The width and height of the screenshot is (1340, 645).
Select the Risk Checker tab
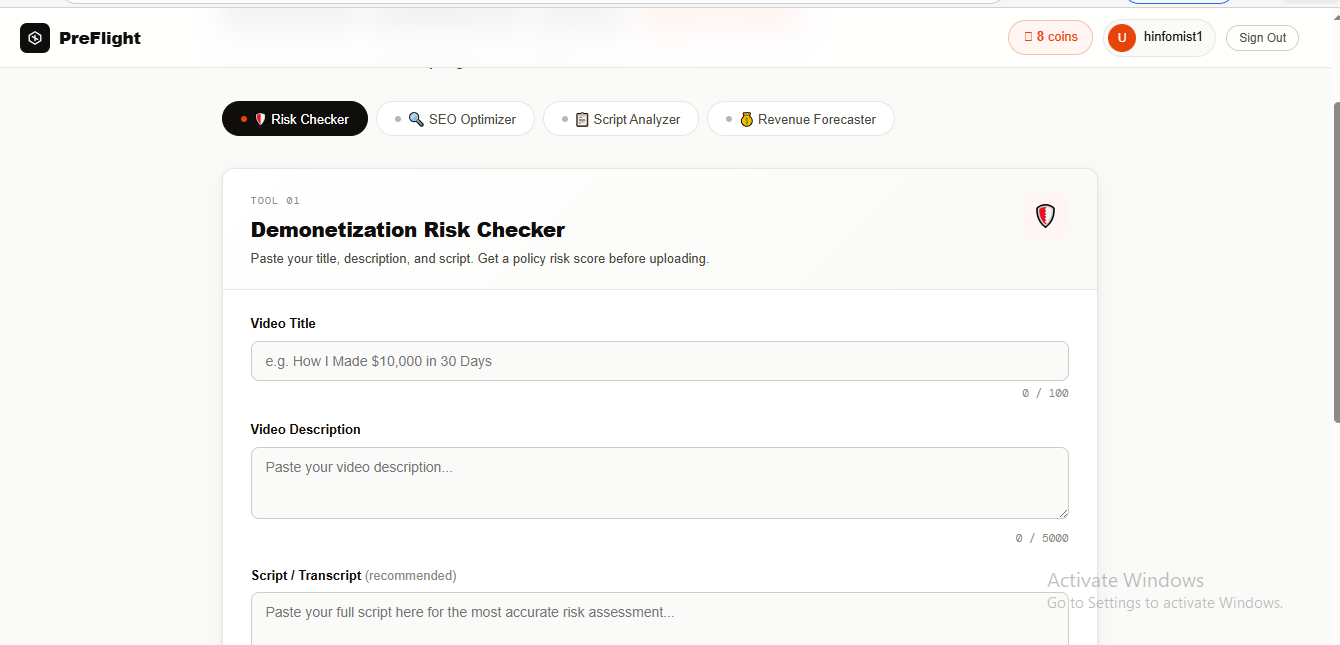point(295,119)
